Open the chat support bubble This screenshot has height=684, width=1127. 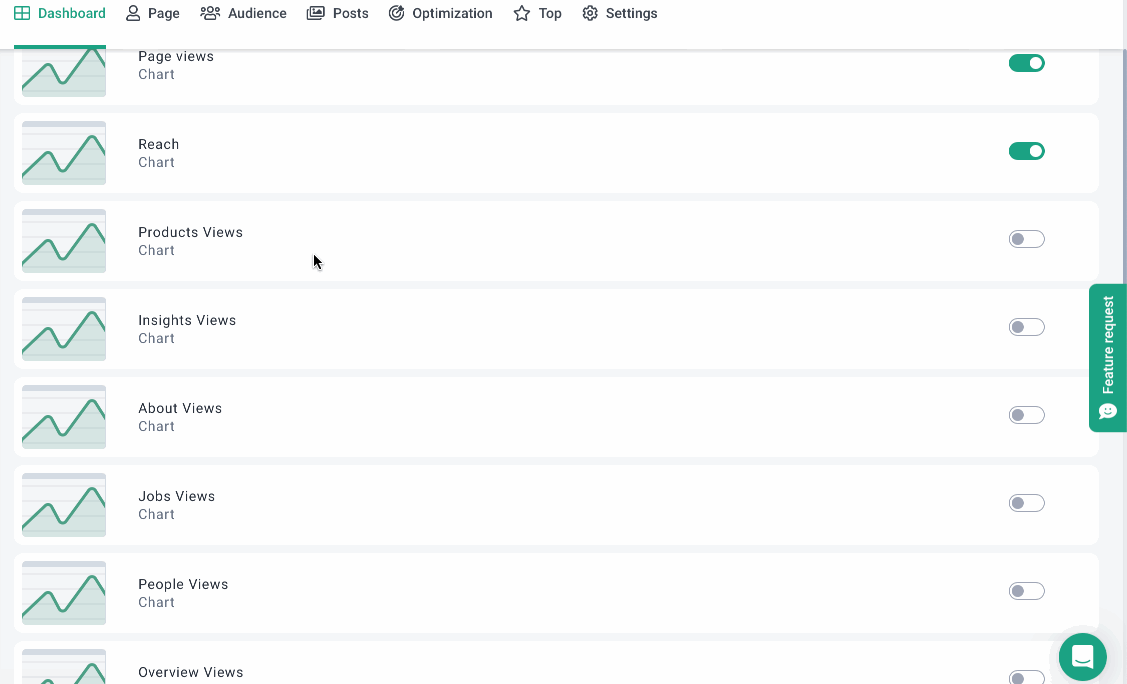point(1082,657)
